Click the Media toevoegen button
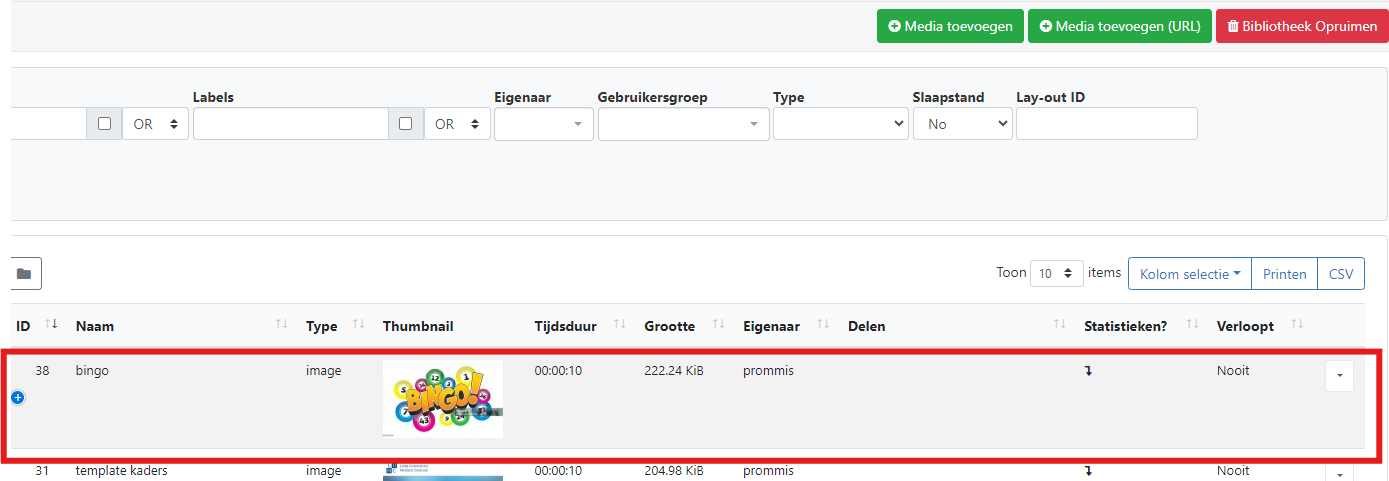This screenshot has height=481, width=1389. pos(950,26)
